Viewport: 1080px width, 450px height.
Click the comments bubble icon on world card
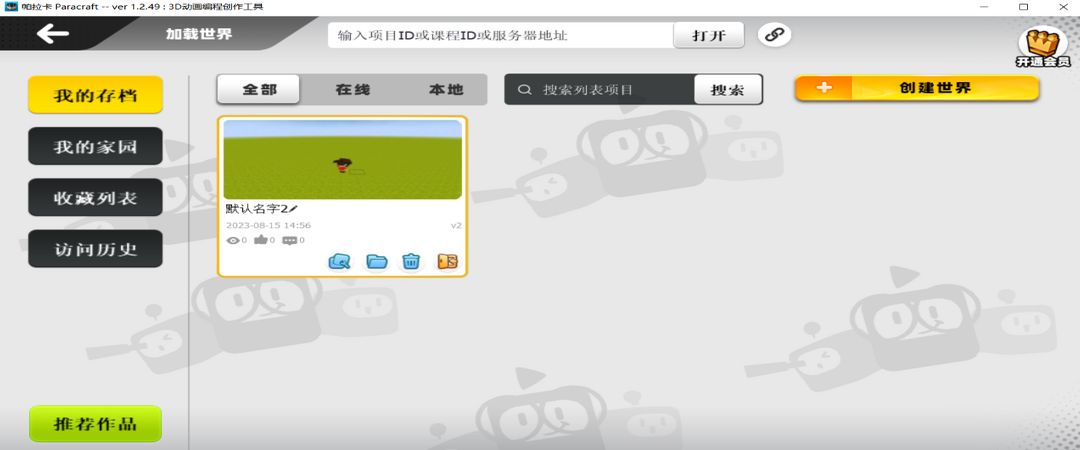(290, 241)
